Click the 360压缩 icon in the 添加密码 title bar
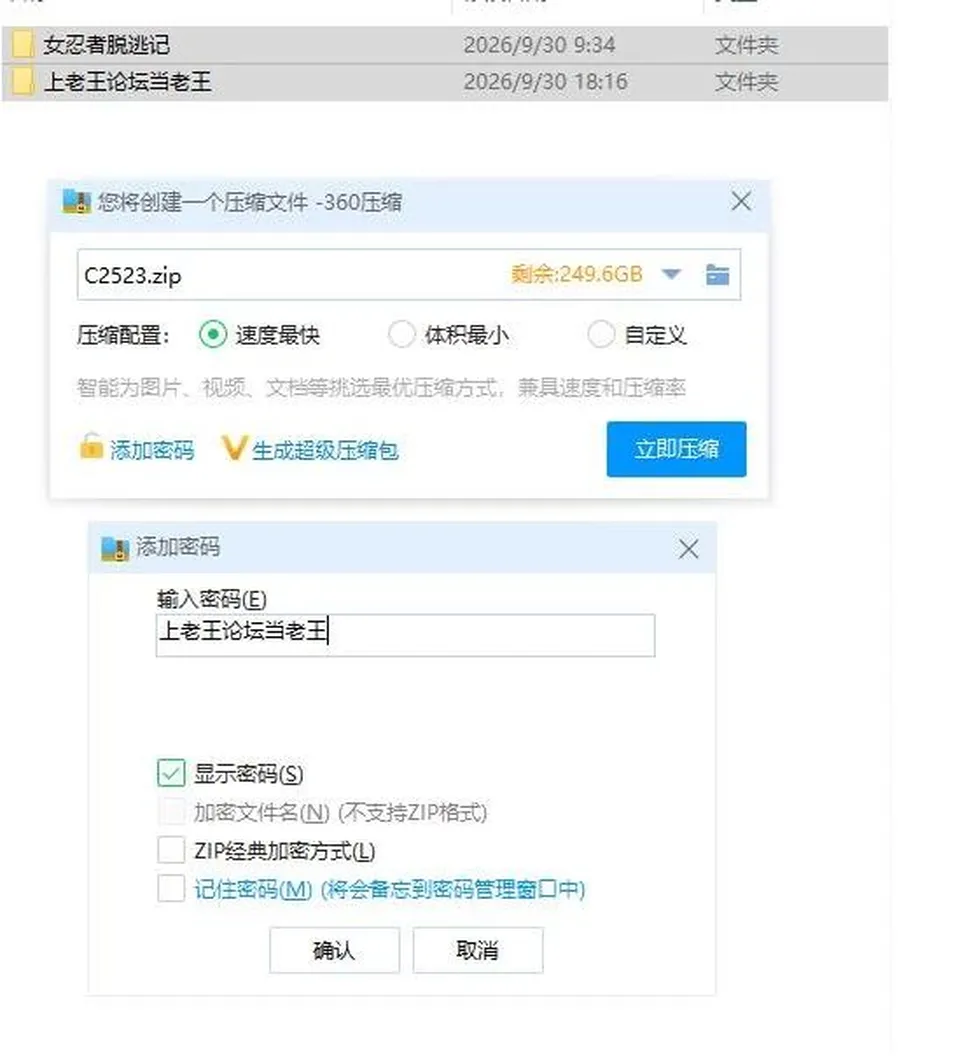The image size is (960, 1056). tap(115, 548)
